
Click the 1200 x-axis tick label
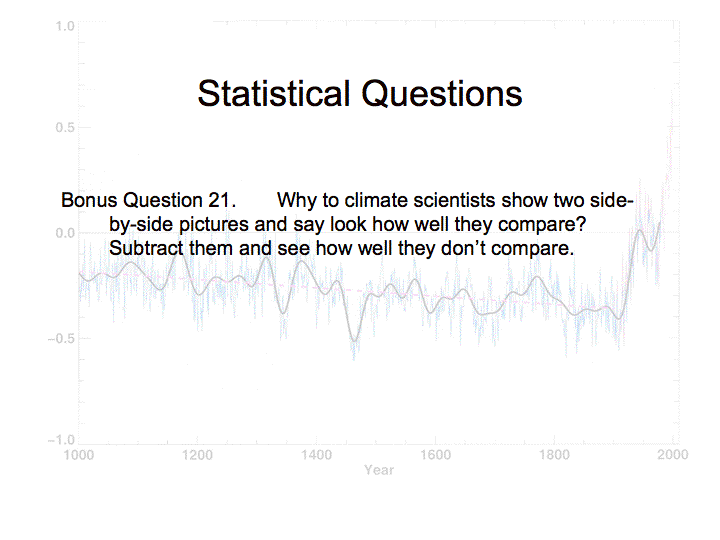(x=198, y=454)
